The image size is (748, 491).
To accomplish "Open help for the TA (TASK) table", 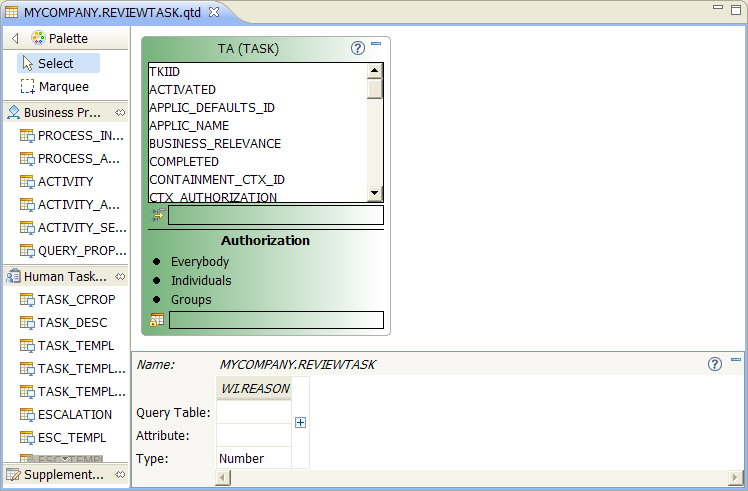I will (x=358, y=48).
